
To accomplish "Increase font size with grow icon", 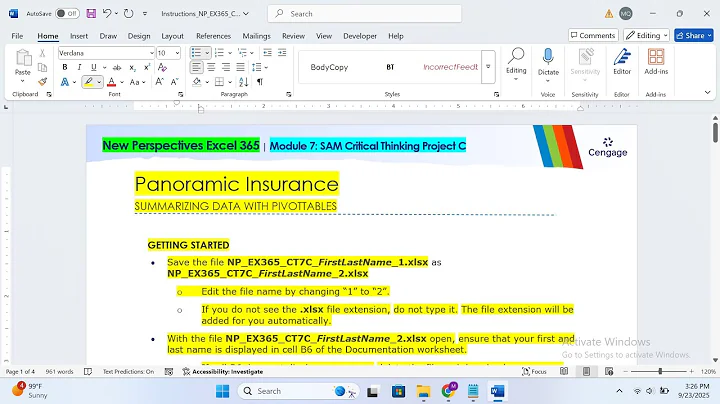I will (x=159, y=82).
